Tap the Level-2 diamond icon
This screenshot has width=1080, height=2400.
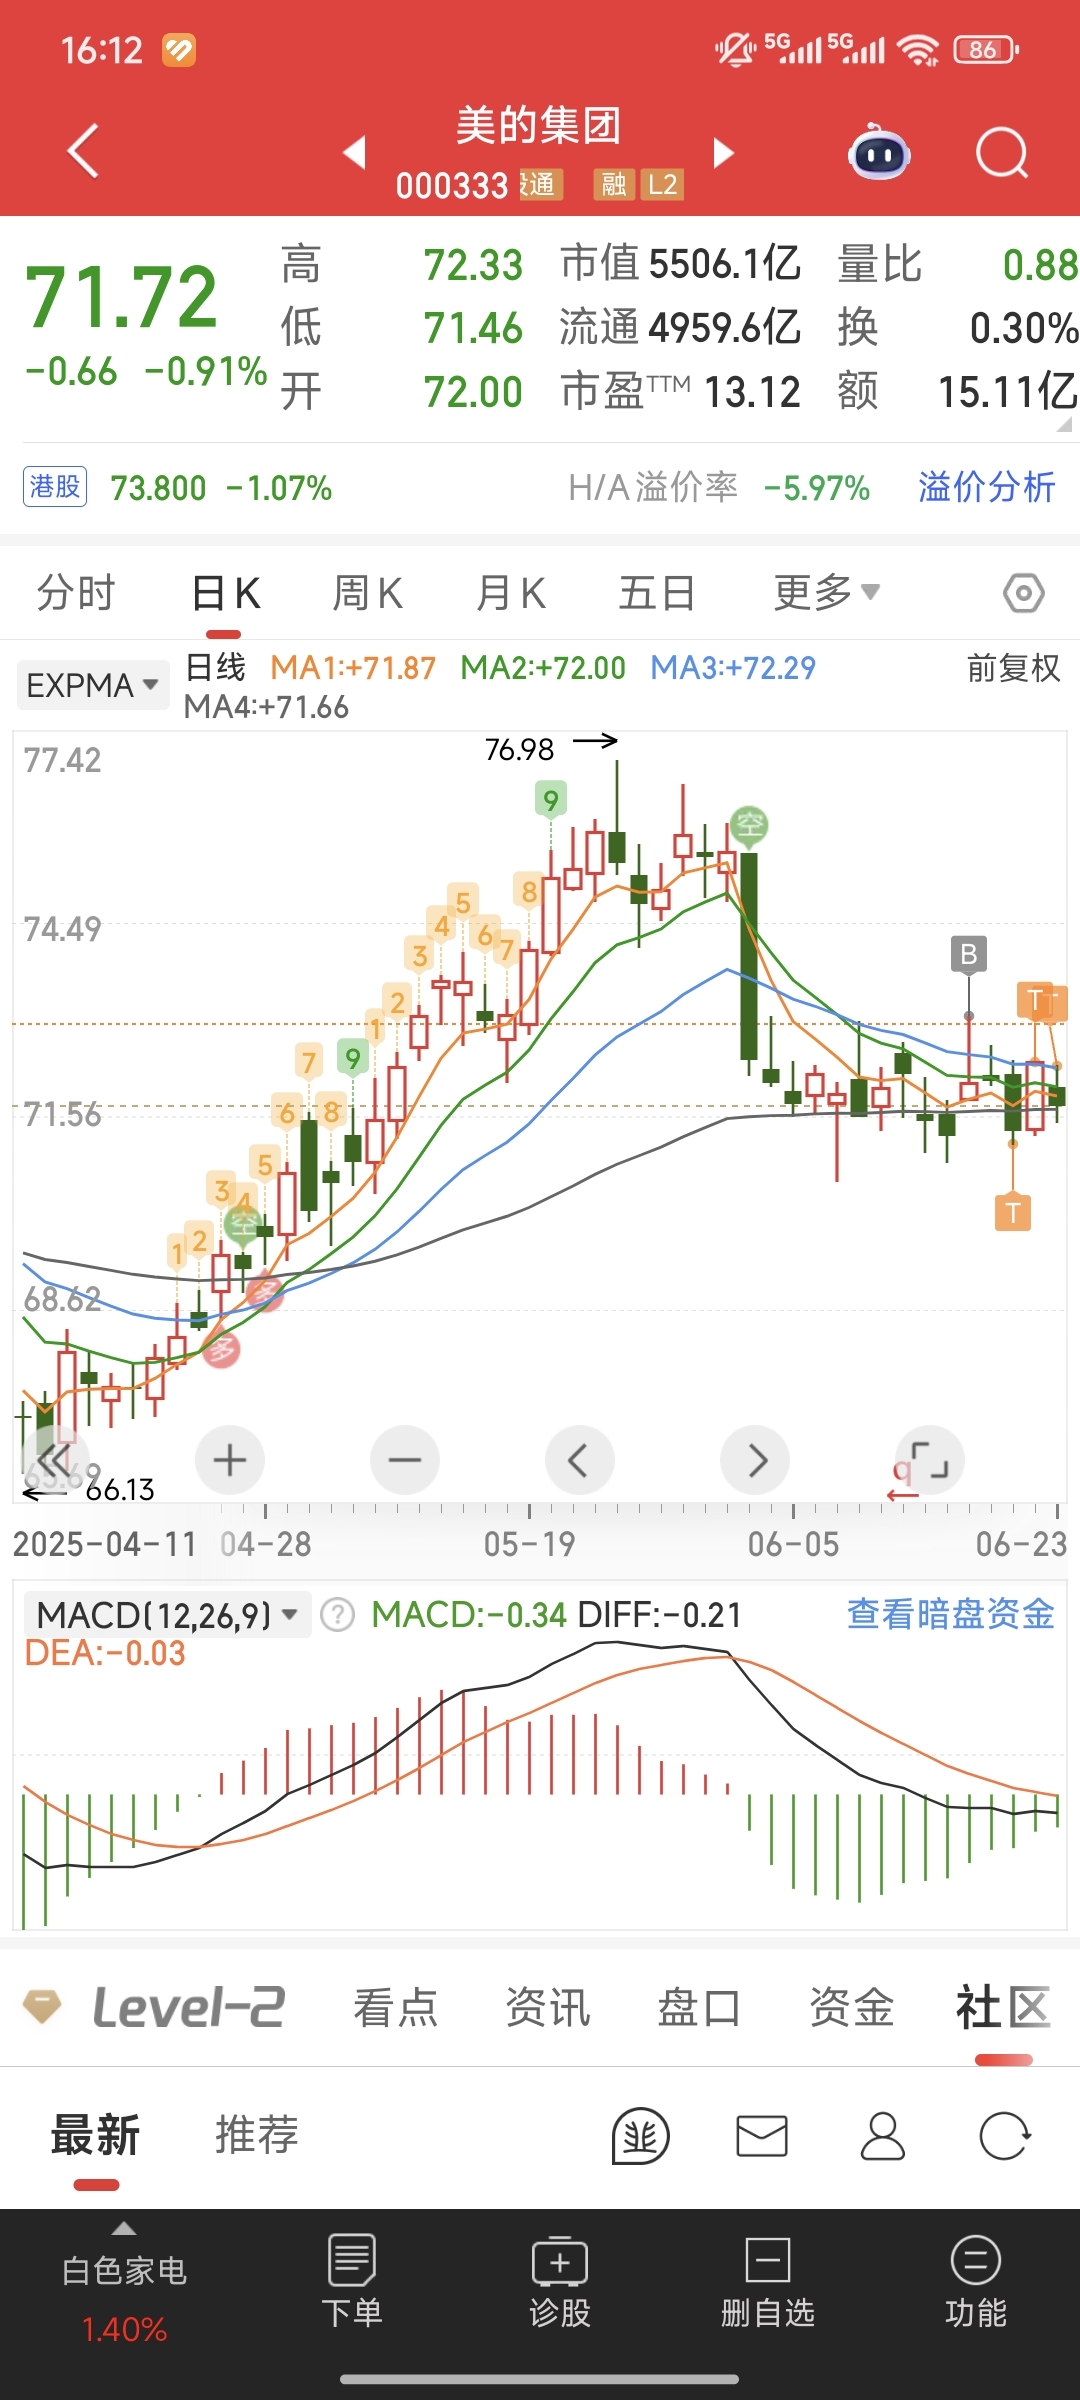pyautogui.click(x=42, y=2006)
